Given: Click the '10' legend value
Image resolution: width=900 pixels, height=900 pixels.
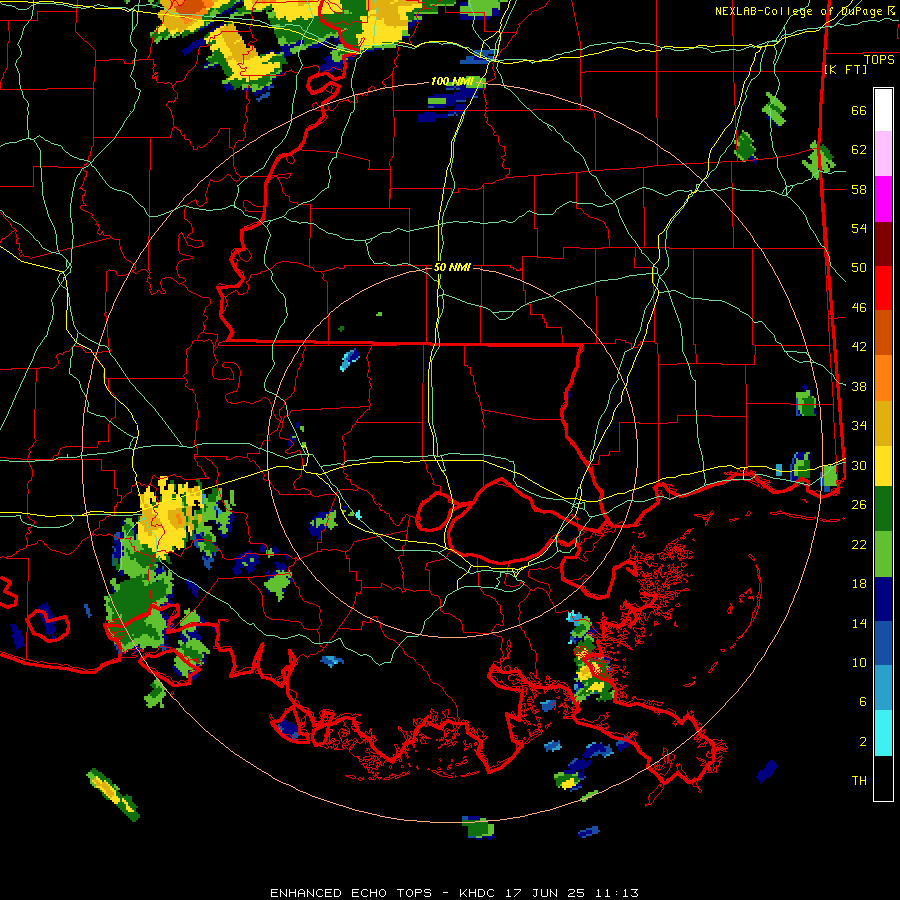Looking at the screenshot, I should point(859,662).
